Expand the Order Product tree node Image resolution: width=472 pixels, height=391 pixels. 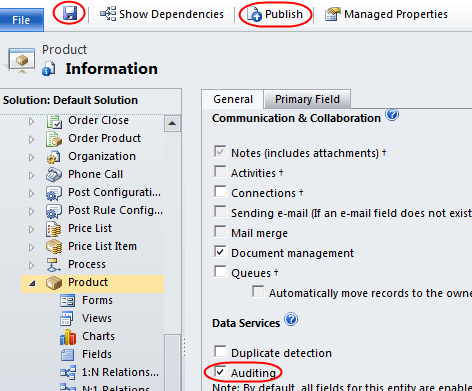tap(31, 139)
